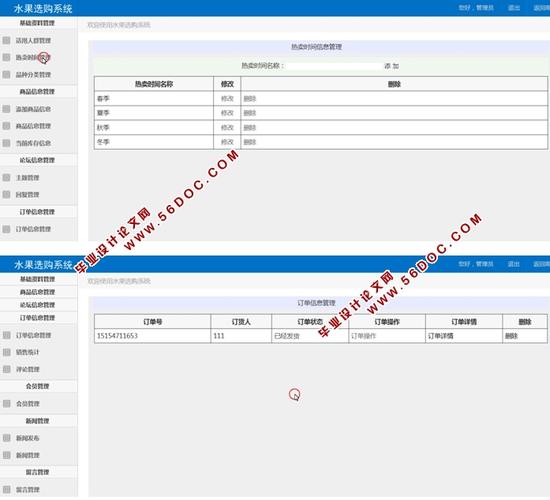Click 删除 in the 夏季 row

[x=250, y=113]
